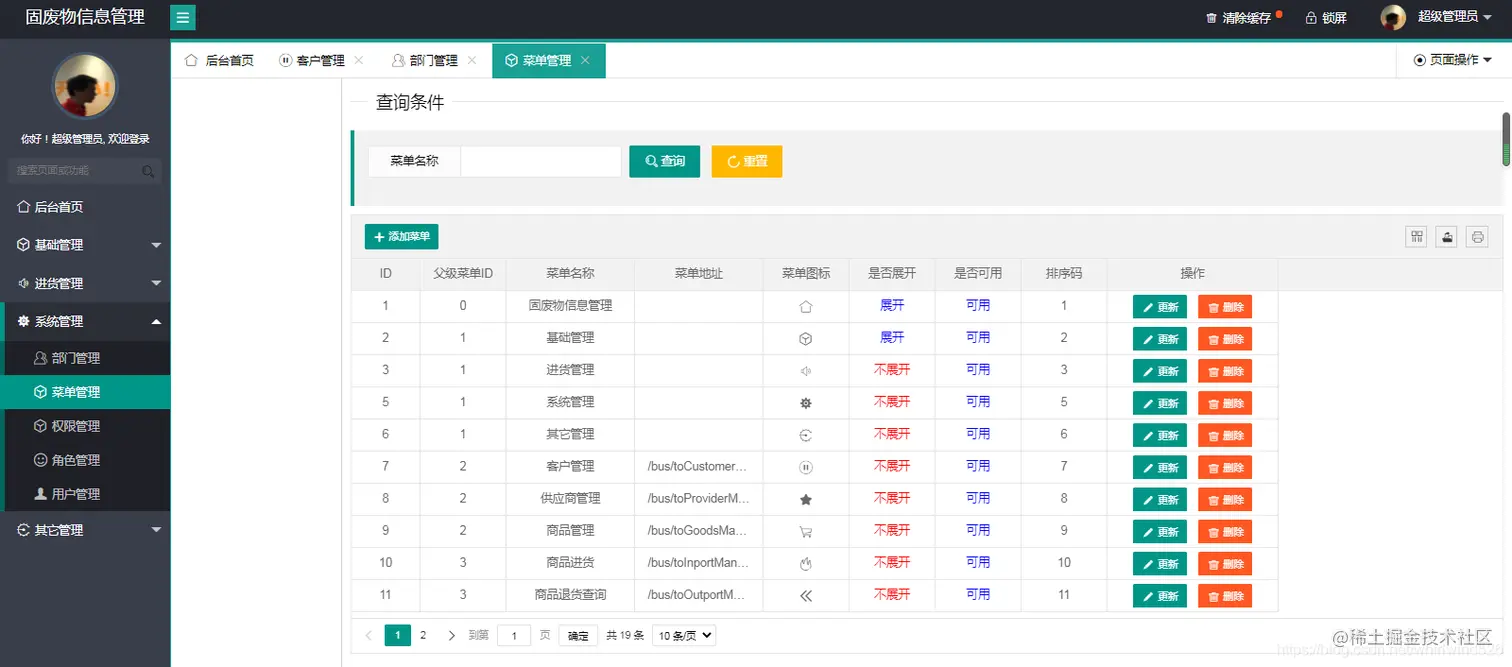1512x667 pixels.
Task: Collapse the 系统管理 sidebar menu
Action: [85, 321]
